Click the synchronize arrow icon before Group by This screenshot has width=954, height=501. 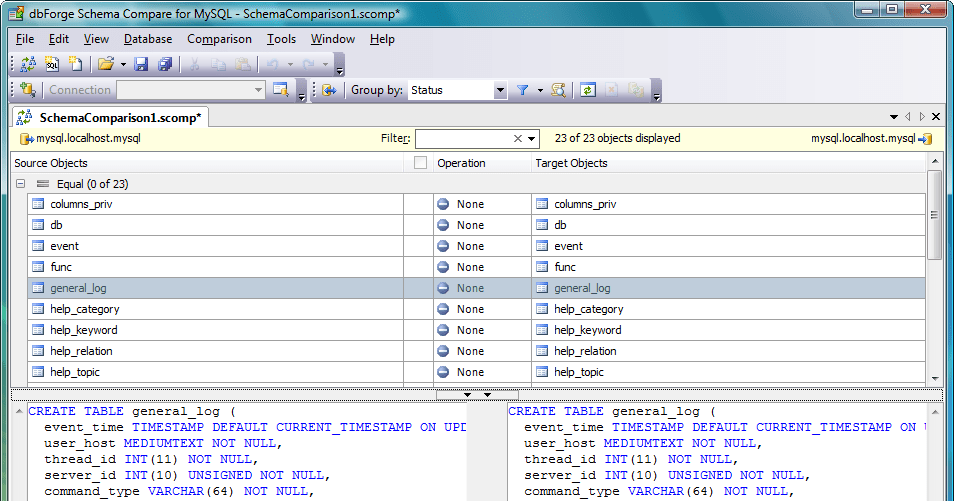[x=329, y=90]
